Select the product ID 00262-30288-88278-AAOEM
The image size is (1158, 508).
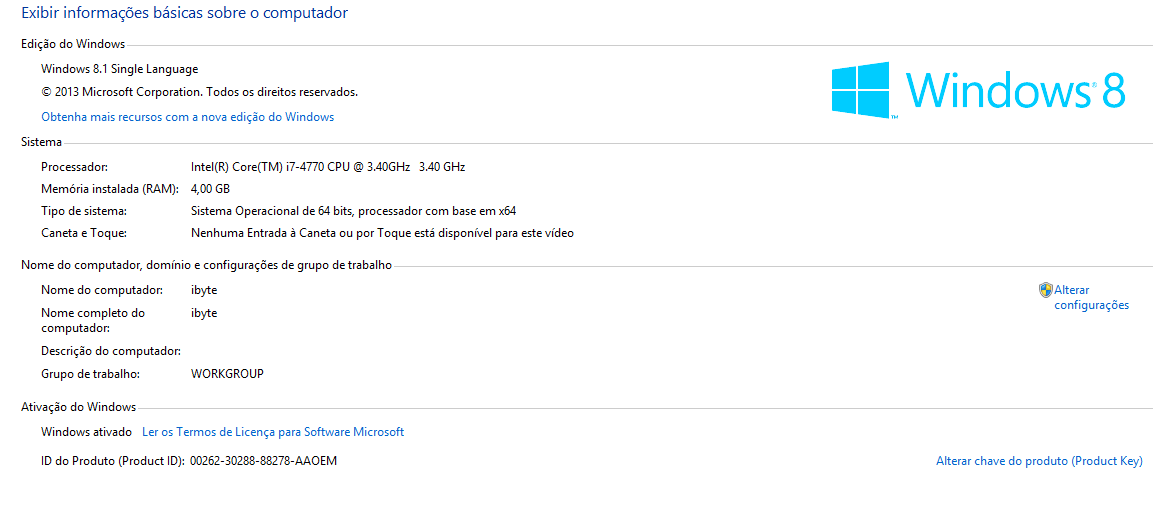point(264,461)
